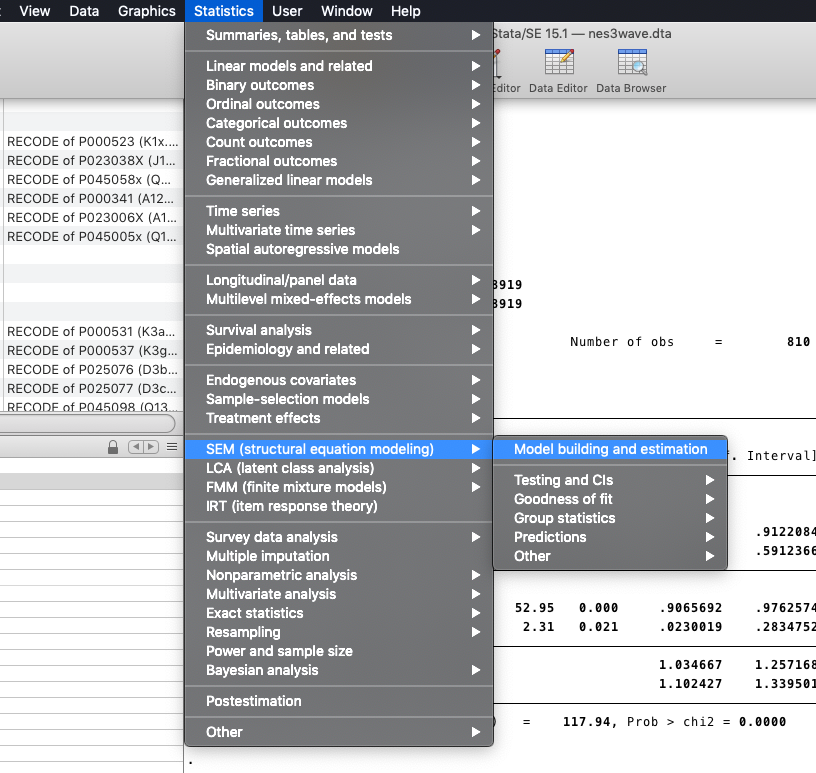
Task: Select variable RECODE of P000537 (K3g...
Action: point(93,350)
